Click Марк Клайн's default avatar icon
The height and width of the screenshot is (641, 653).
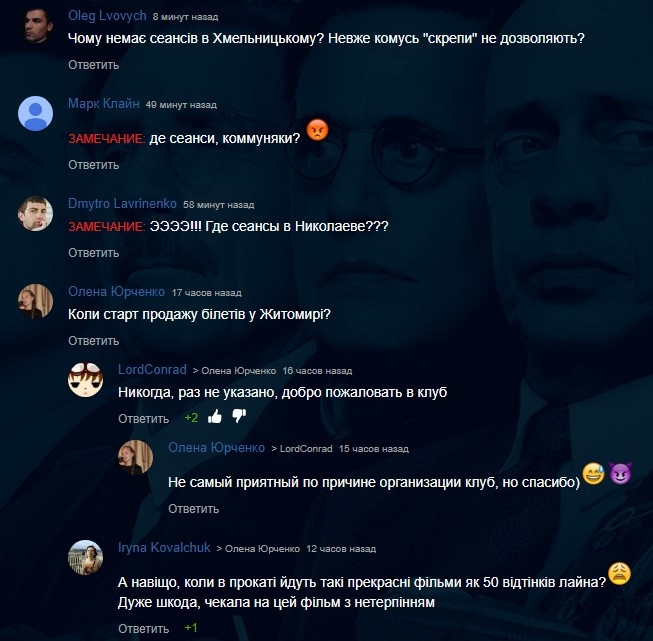tap(35, 113)
